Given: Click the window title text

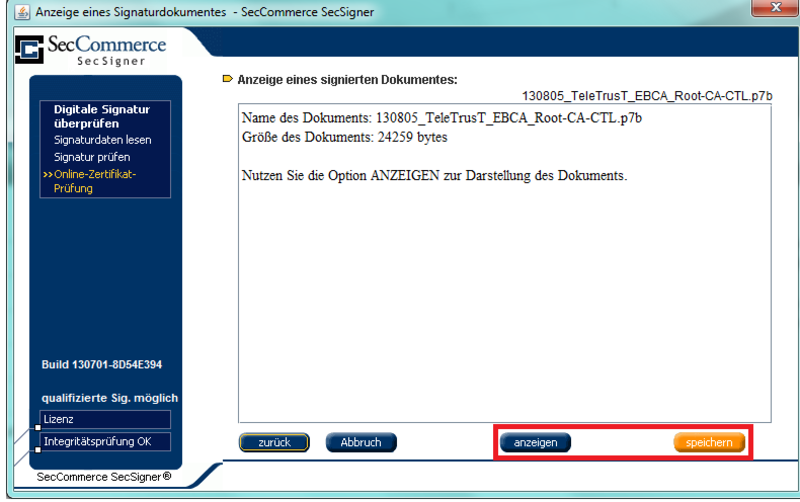Looking at the screenshot, I should pos(205,12).
